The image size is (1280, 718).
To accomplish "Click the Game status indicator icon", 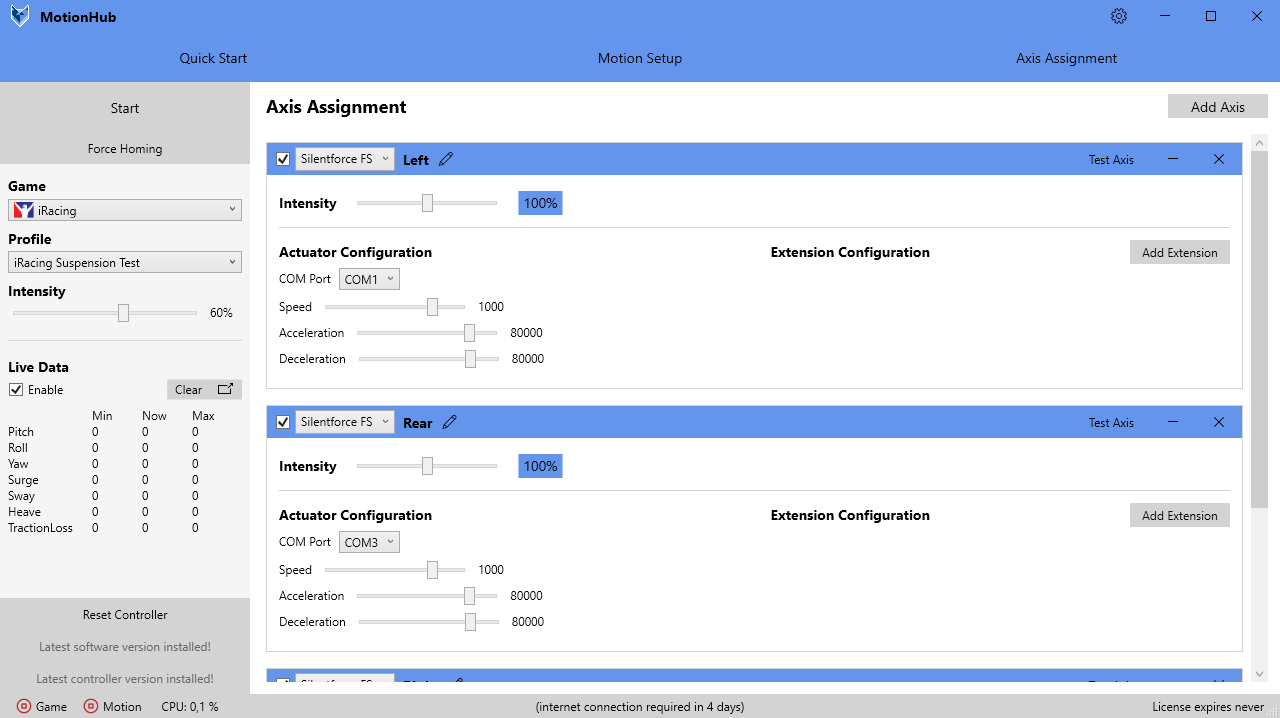I will (x=24, y=706).
